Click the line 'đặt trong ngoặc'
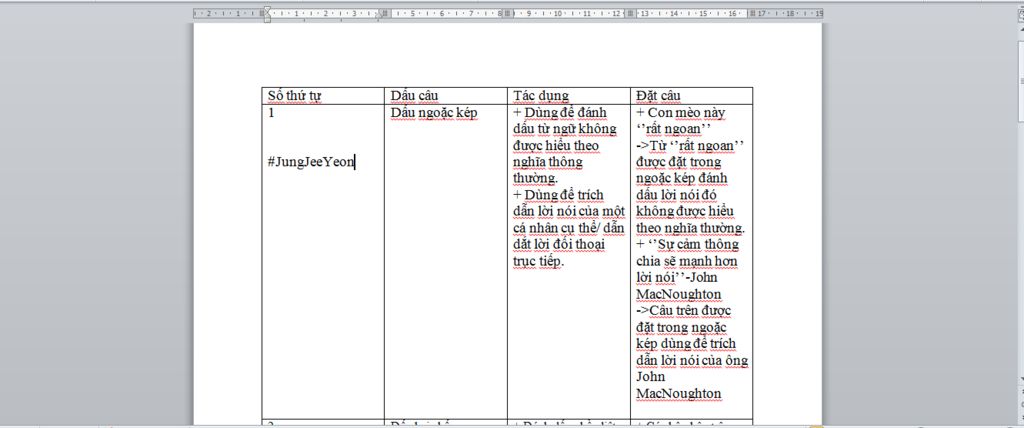1024x428 pixels. [682, 327]
